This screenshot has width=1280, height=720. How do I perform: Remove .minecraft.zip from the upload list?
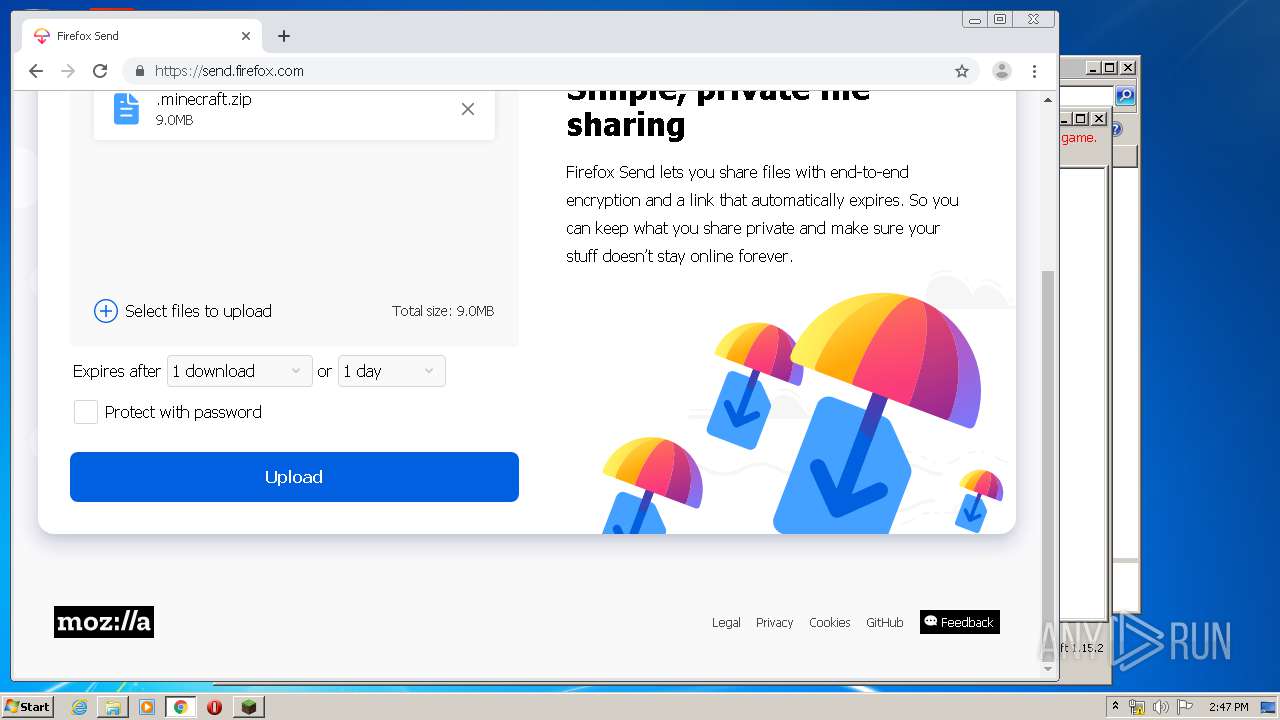467,109
